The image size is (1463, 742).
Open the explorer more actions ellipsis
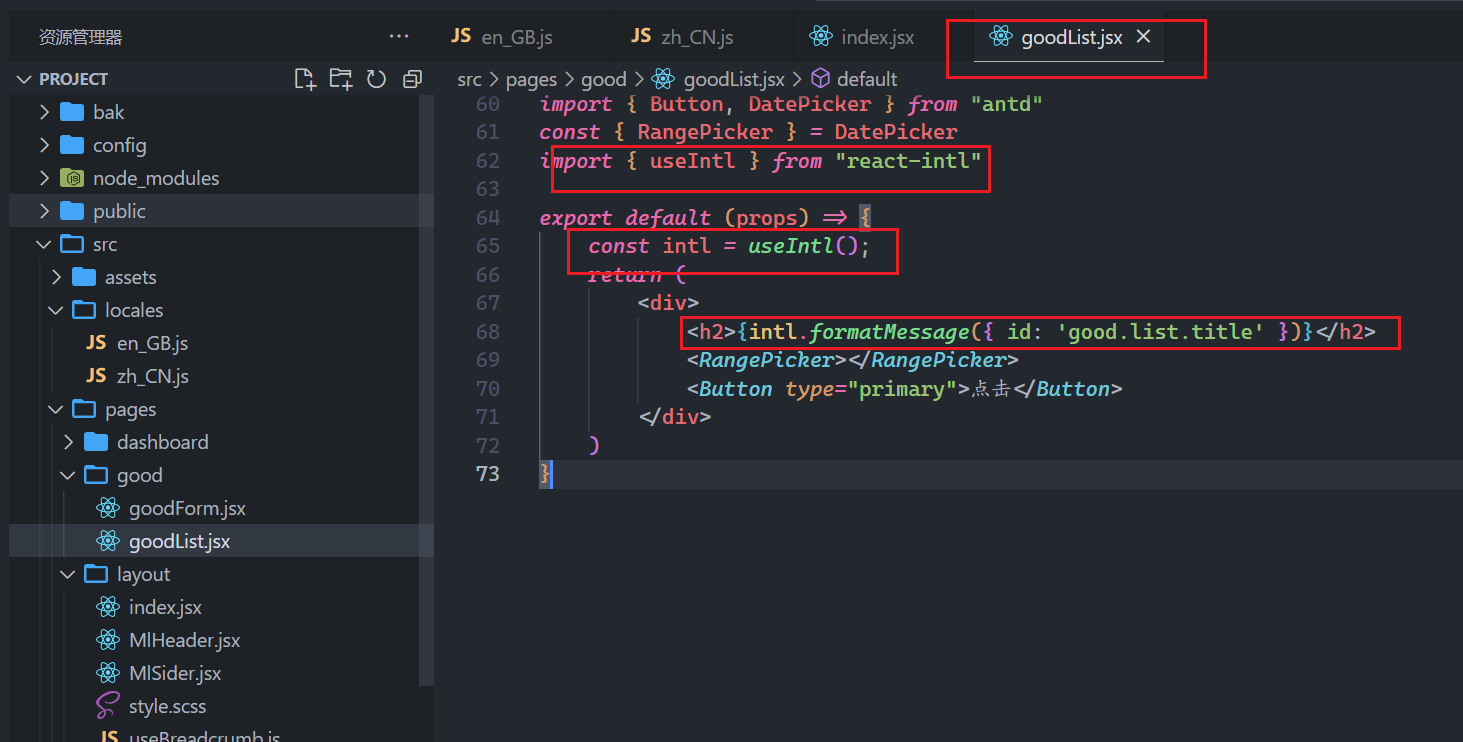399,37
